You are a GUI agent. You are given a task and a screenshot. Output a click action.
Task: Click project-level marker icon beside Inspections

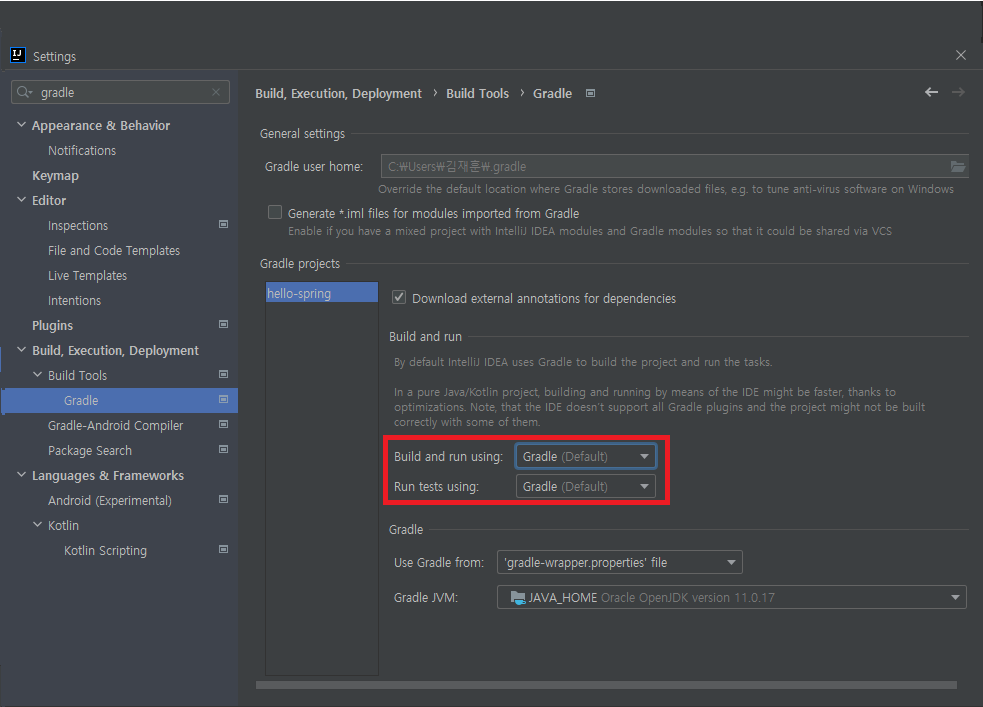(223, 224)
